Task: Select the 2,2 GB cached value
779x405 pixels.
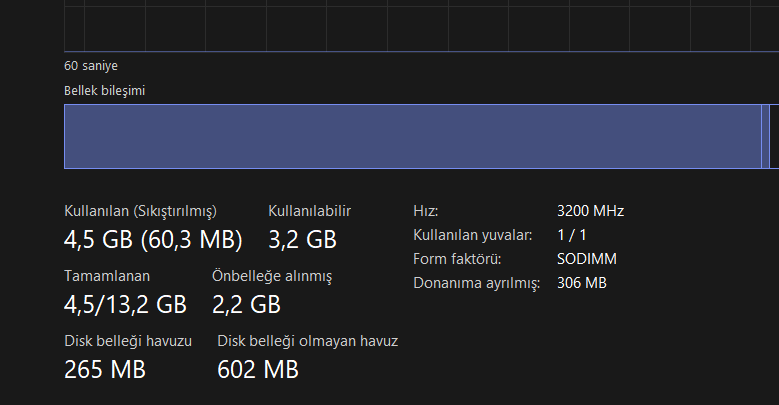Action: click(x=246, y=305)
